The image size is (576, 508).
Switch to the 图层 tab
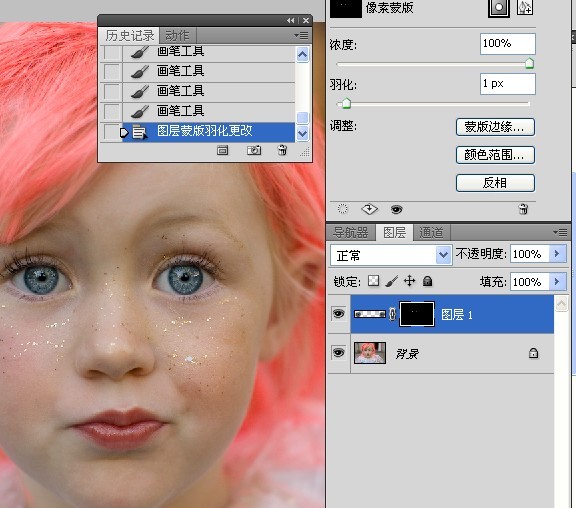click(395, 233)
